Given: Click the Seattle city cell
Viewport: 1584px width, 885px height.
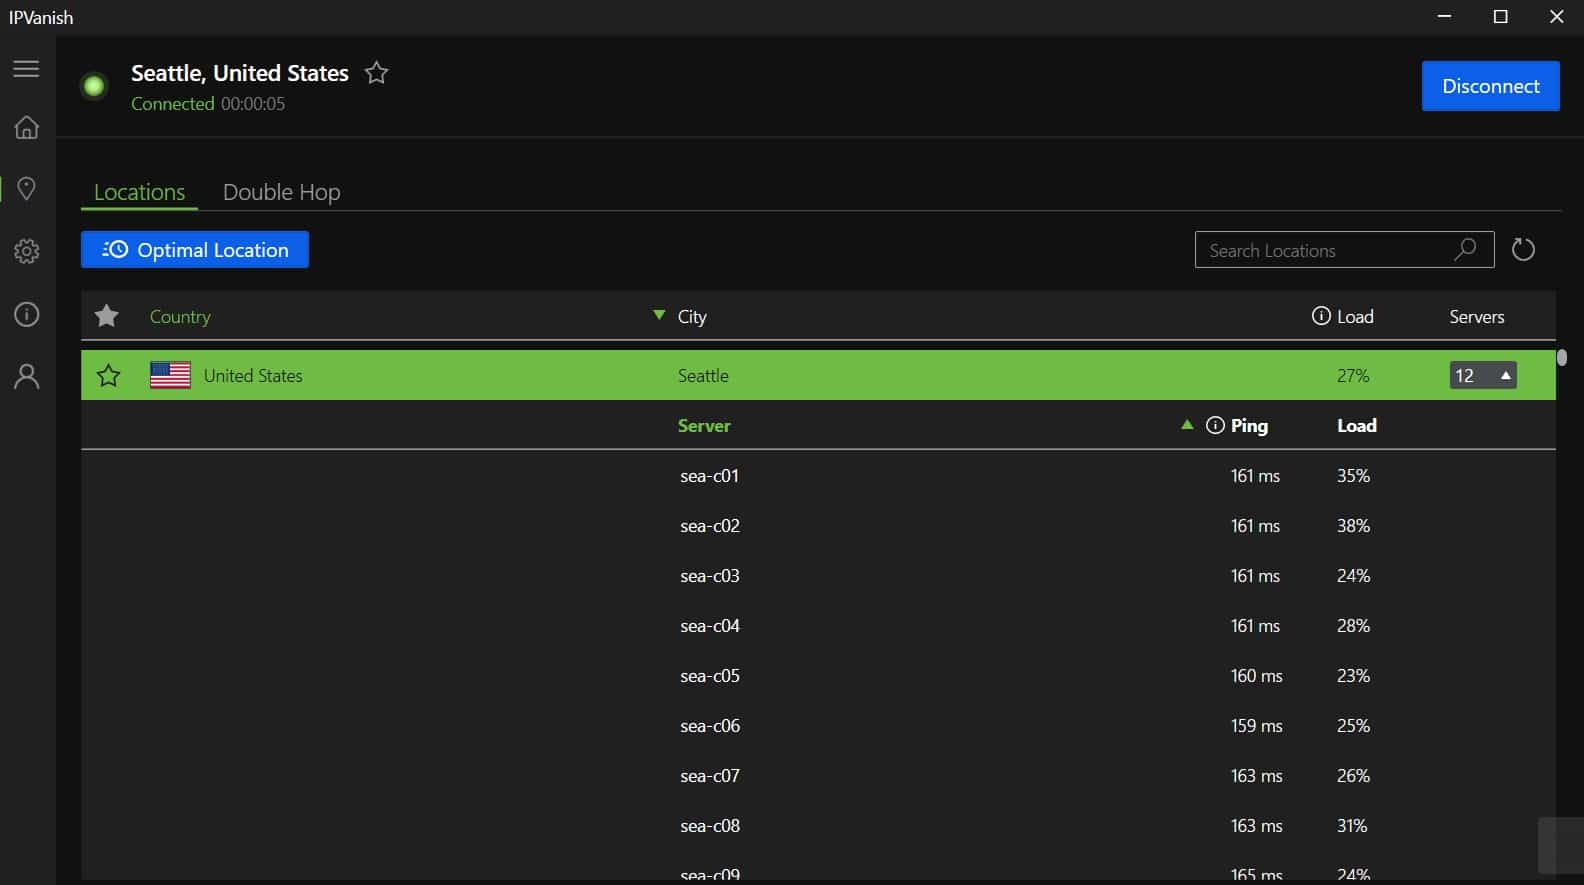Looking at the screenshot, I should pos(703,375).
